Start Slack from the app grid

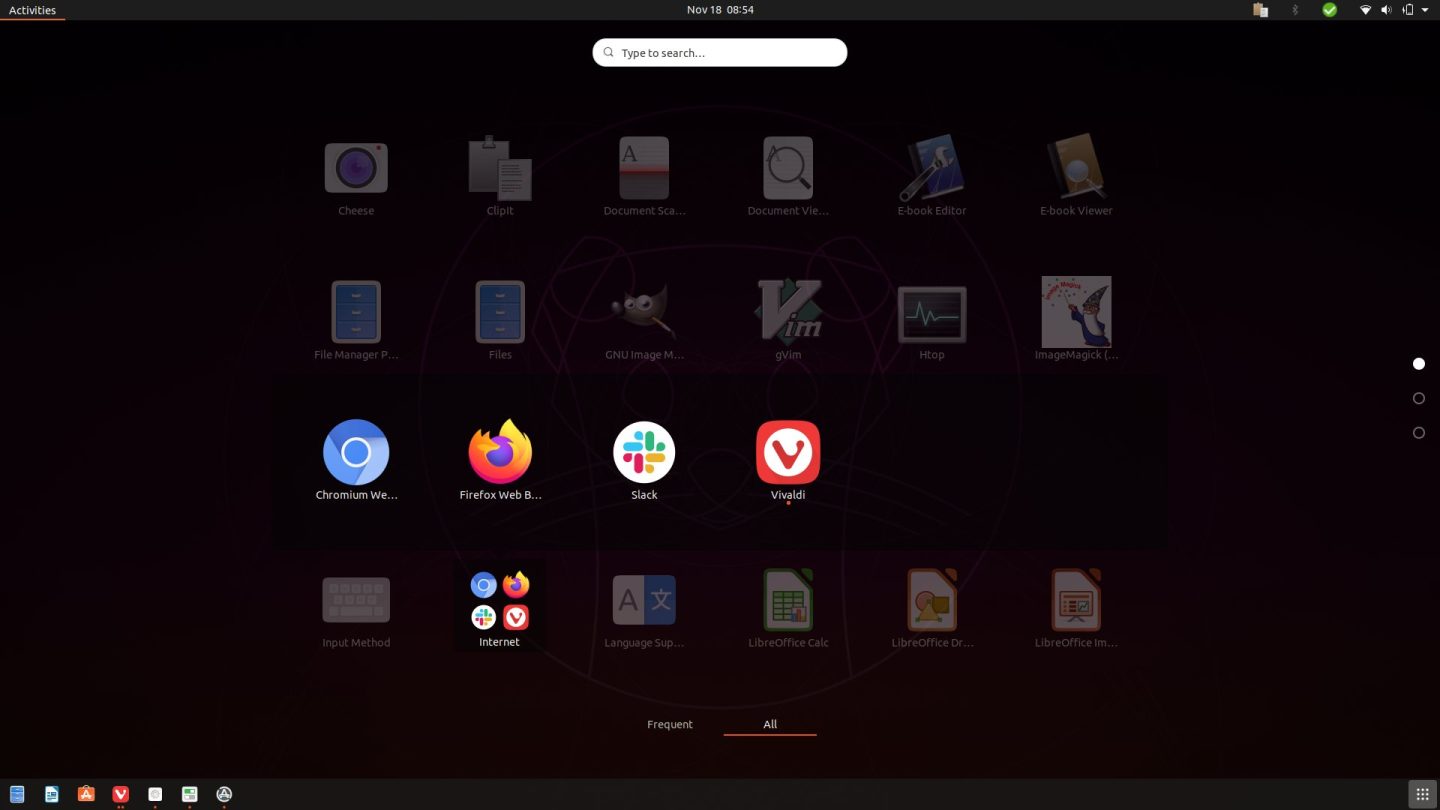[644, 451]
